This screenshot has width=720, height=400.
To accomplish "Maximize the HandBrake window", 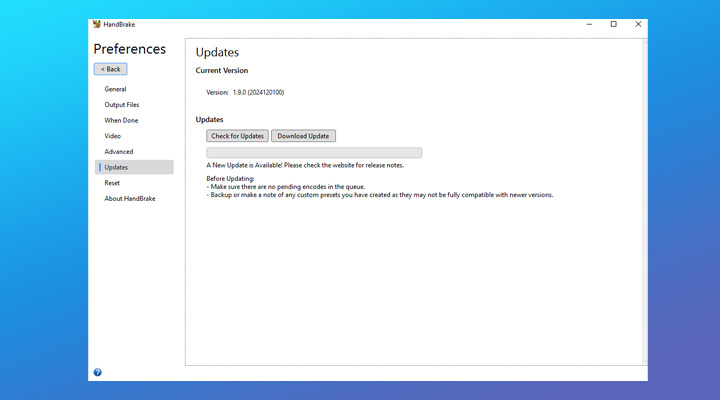I will coord(613,24).
